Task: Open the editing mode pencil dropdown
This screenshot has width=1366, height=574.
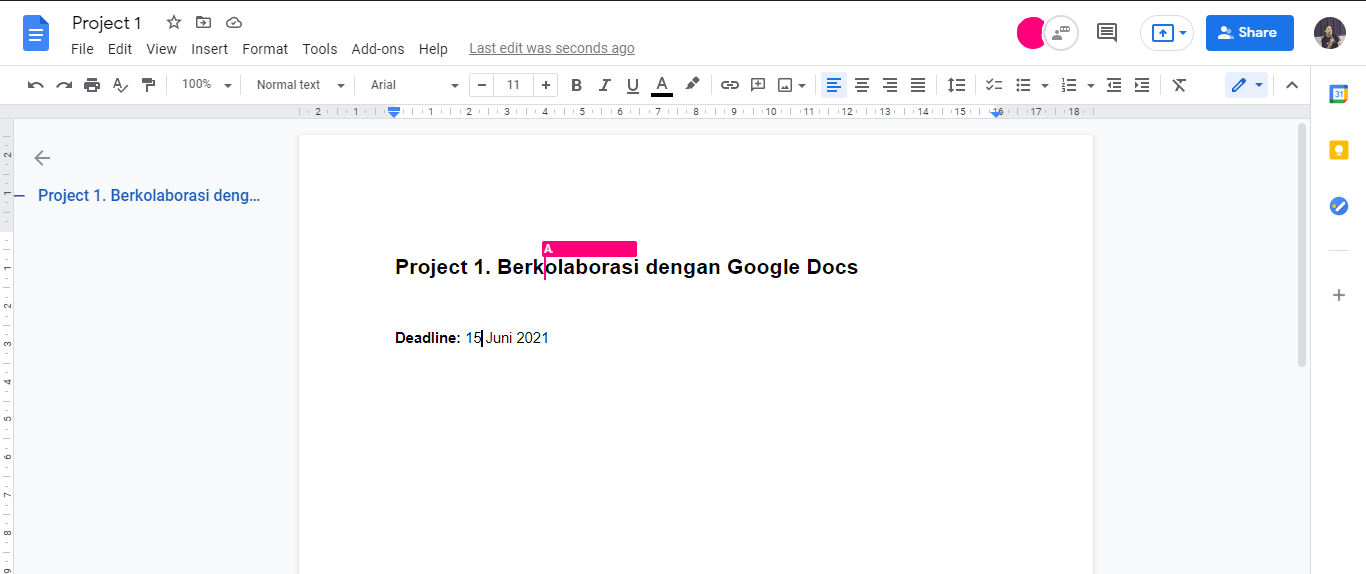Action: pos(1246,85)
